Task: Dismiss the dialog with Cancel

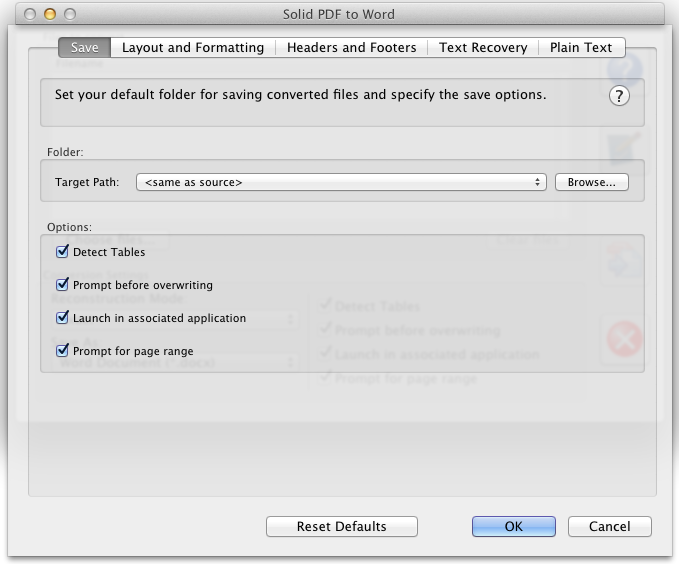Action: (609, 526)
